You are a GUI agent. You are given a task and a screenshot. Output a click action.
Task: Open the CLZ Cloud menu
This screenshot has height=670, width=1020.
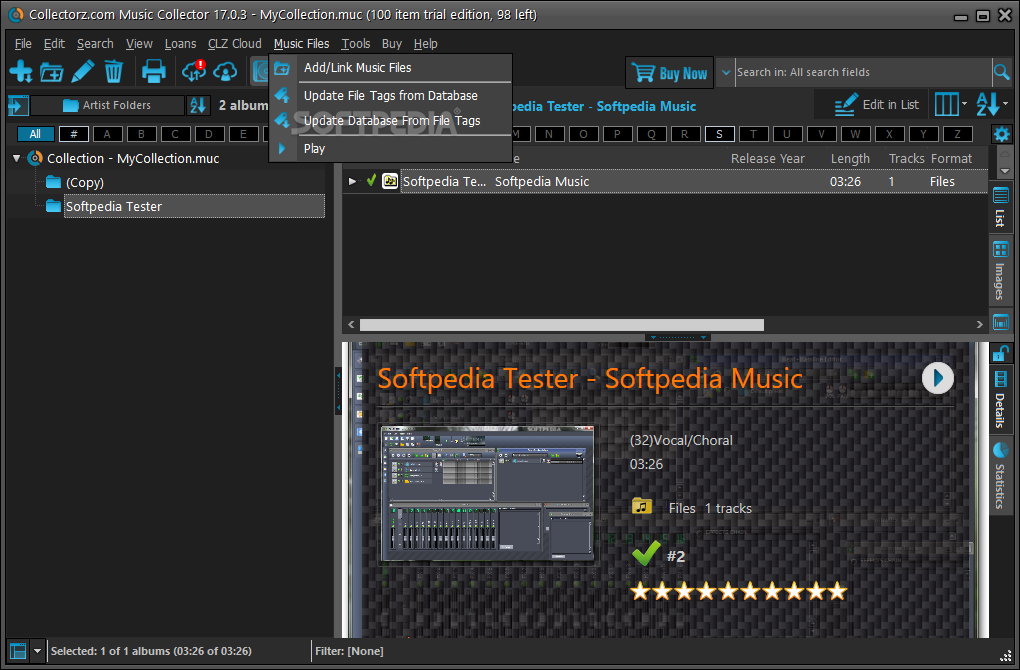235,44
